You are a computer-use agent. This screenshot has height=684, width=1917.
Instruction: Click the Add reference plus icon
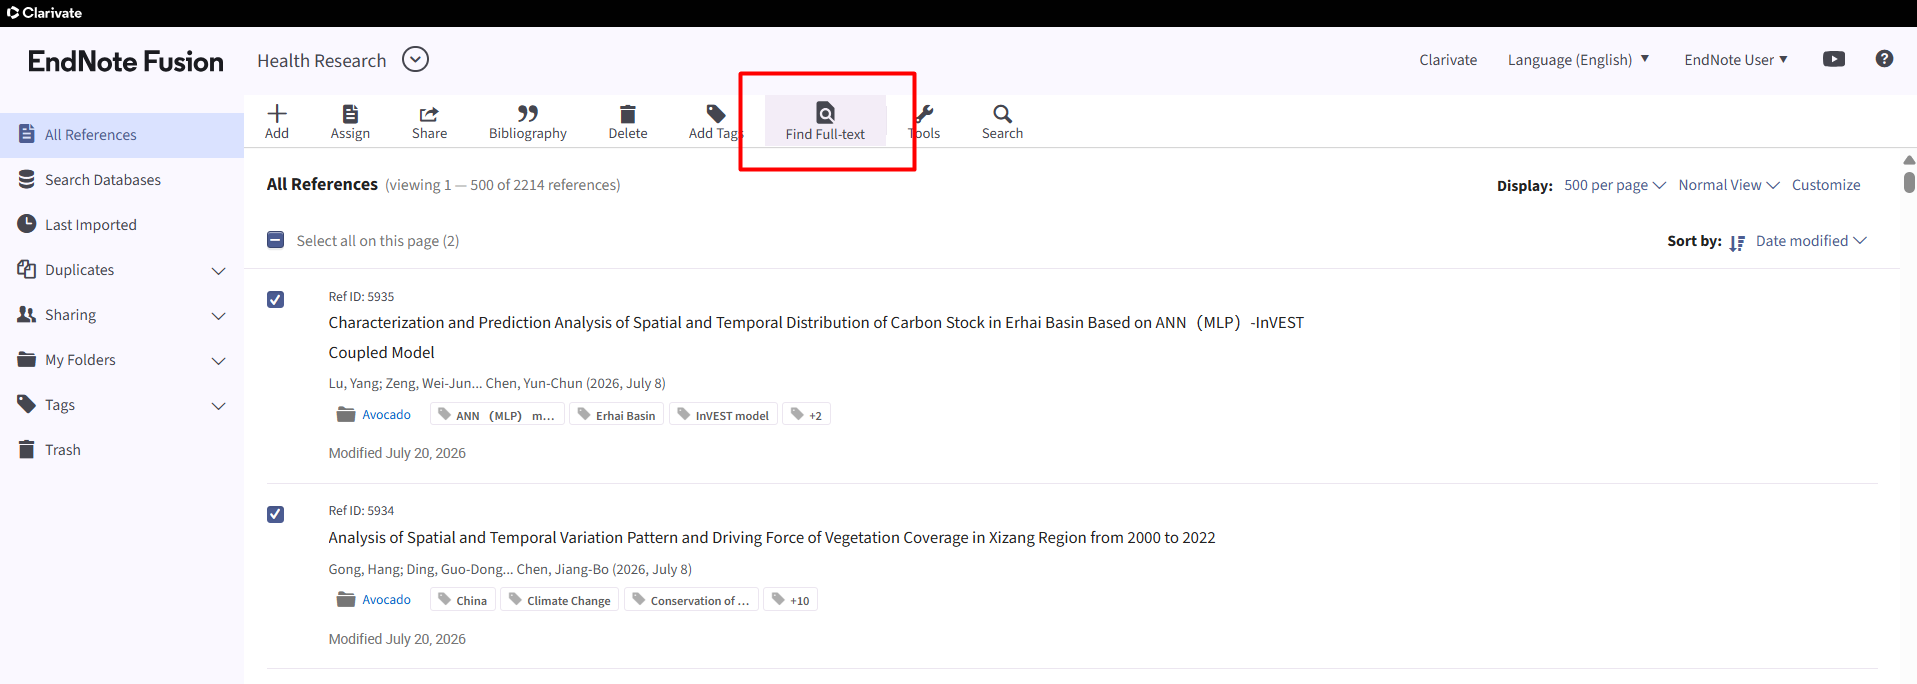coord(277,113)
